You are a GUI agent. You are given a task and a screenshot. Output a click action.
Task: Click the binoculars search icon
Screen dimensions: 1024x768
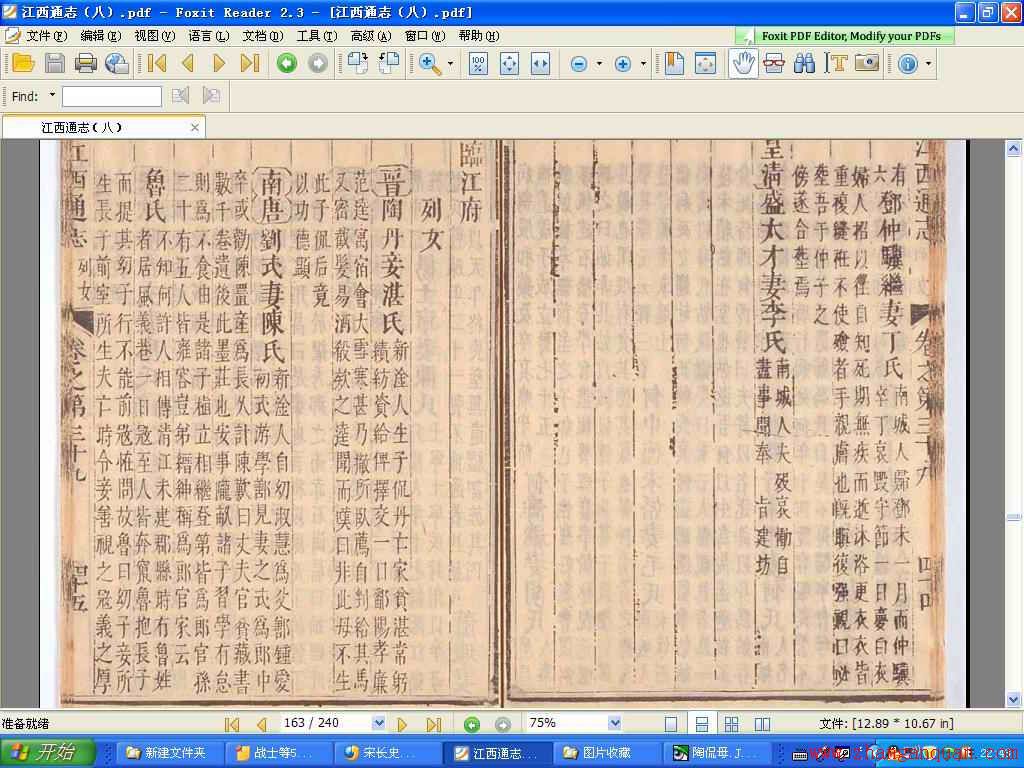(x=805, y=63)
